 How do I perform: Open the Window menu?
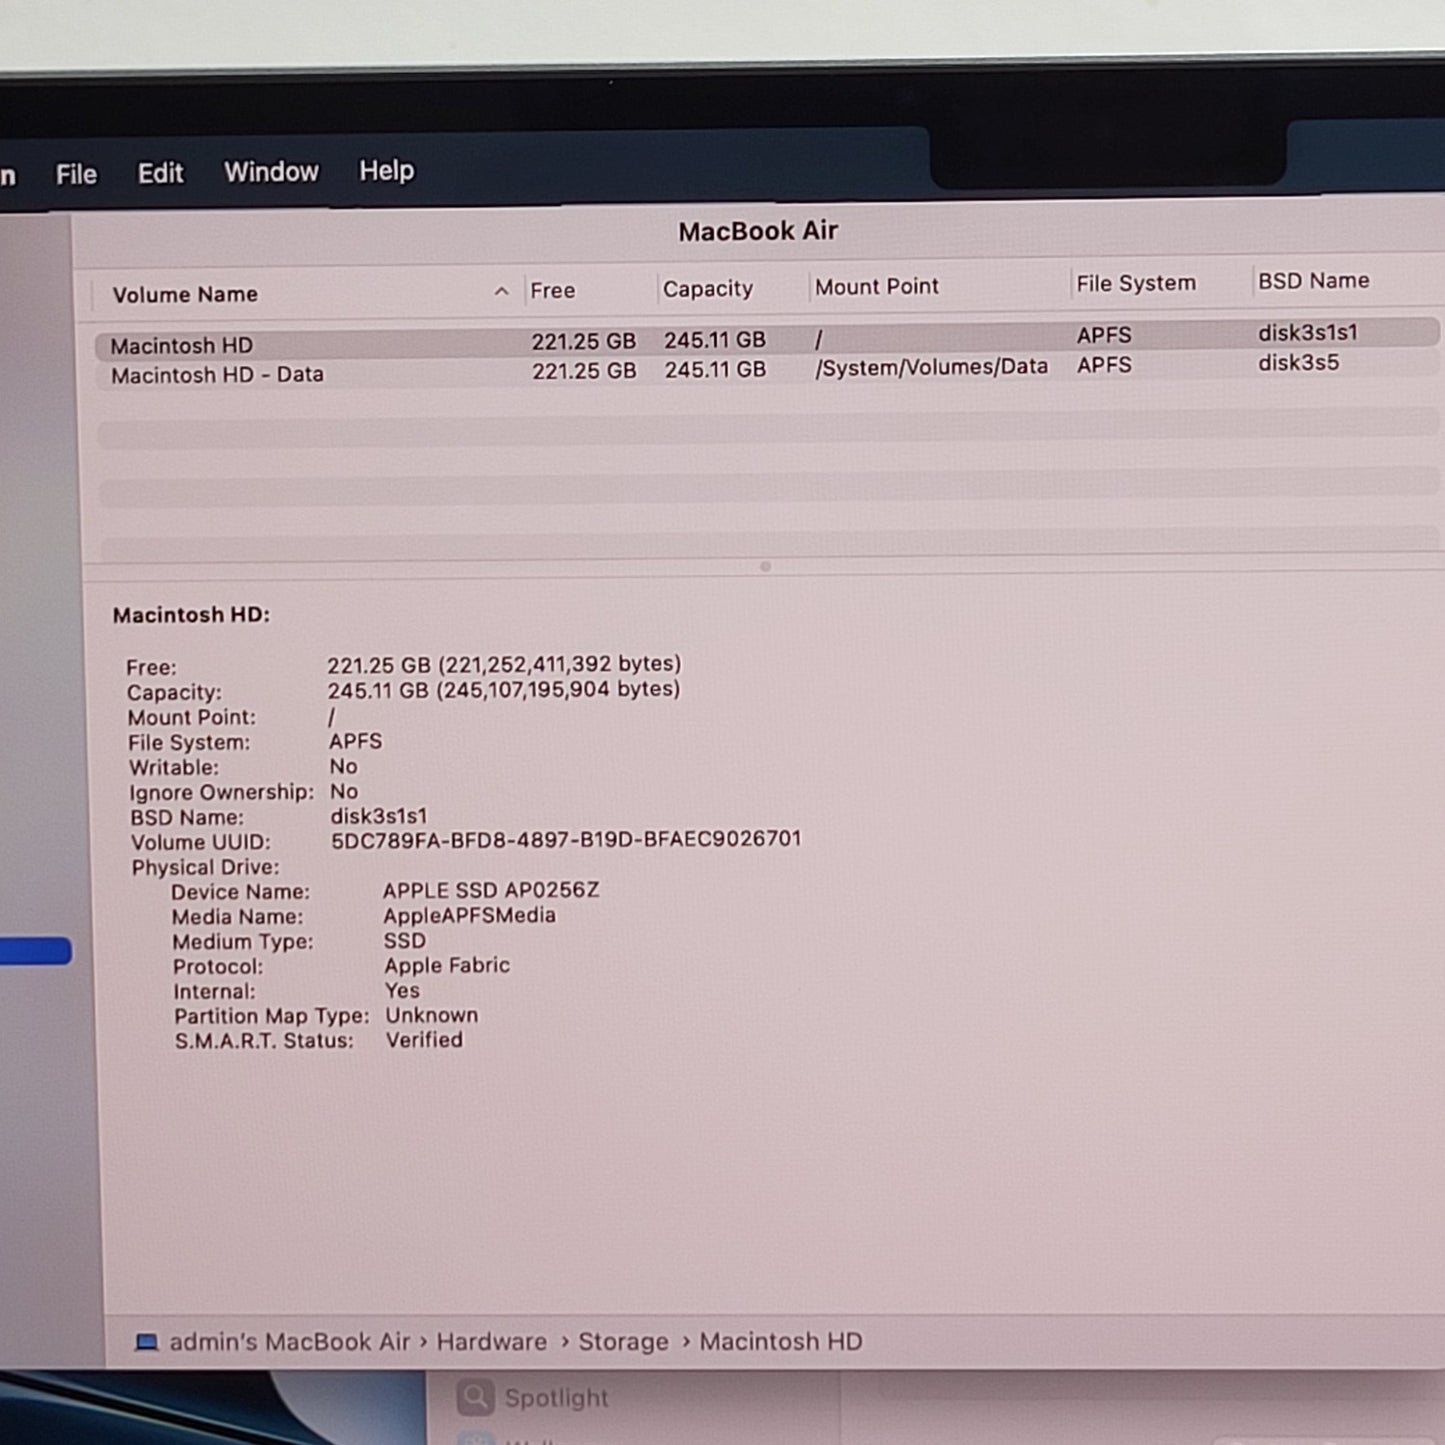(271, 172)
